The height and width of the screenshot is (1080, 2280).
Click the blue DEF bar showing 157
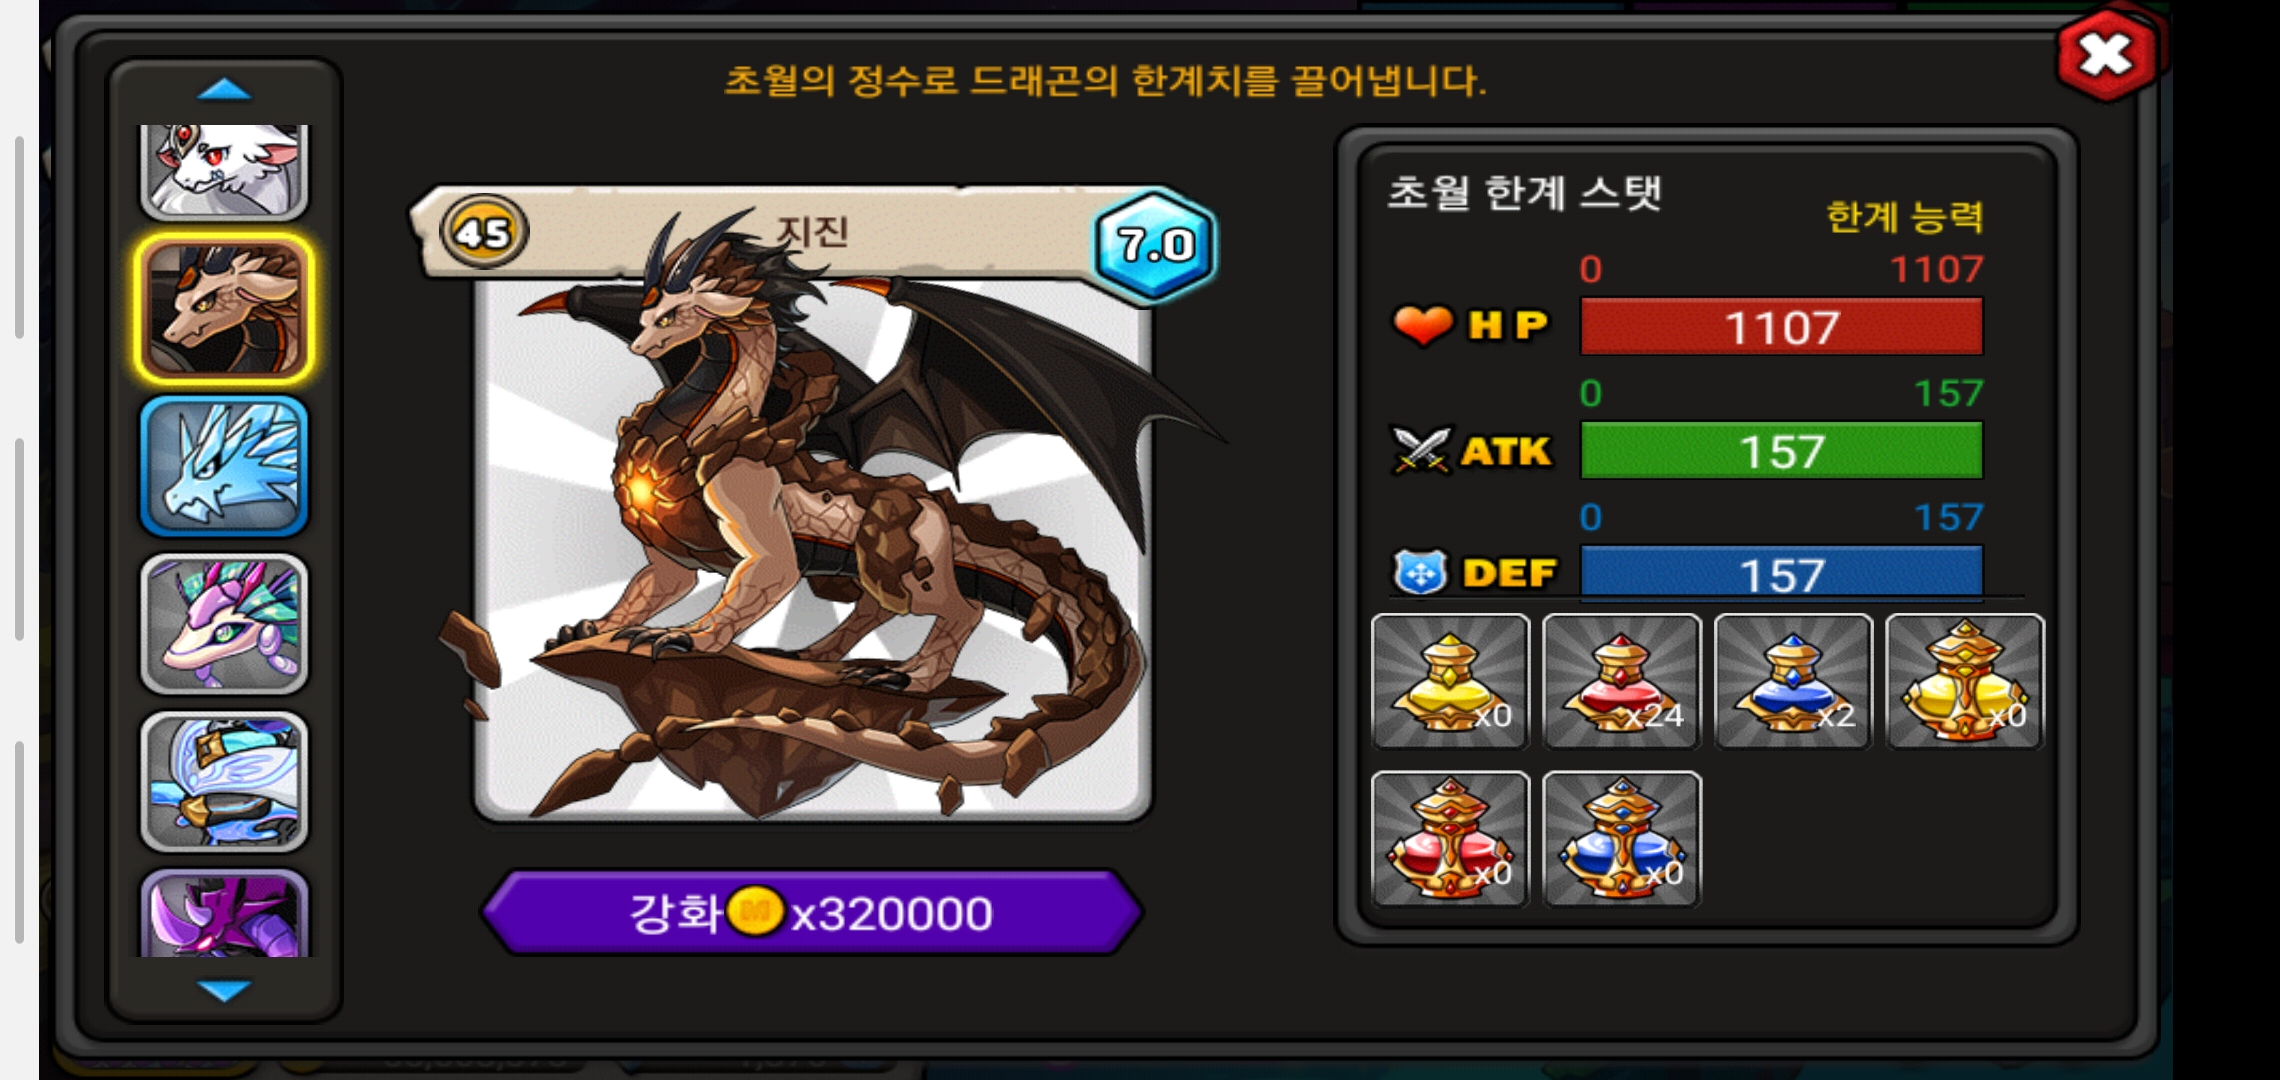tap(1781, 573)
